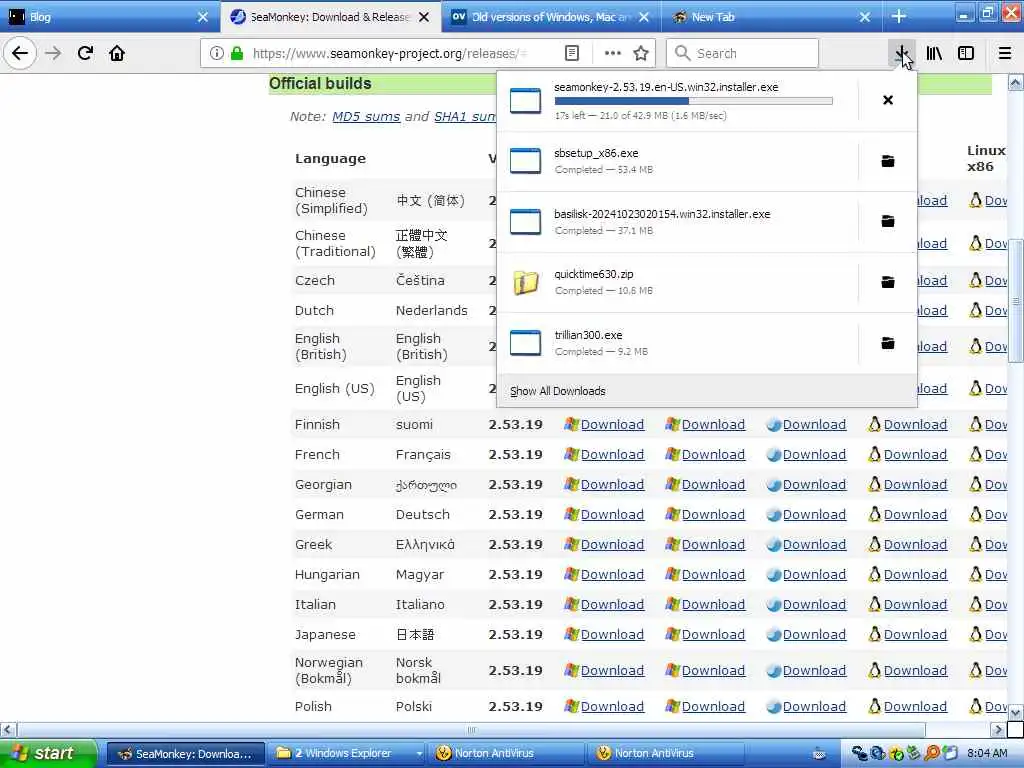The height and width of the screenshot is (768, 1024).
Task: Click the green padlock security icon
Action: tap(237, 53)
